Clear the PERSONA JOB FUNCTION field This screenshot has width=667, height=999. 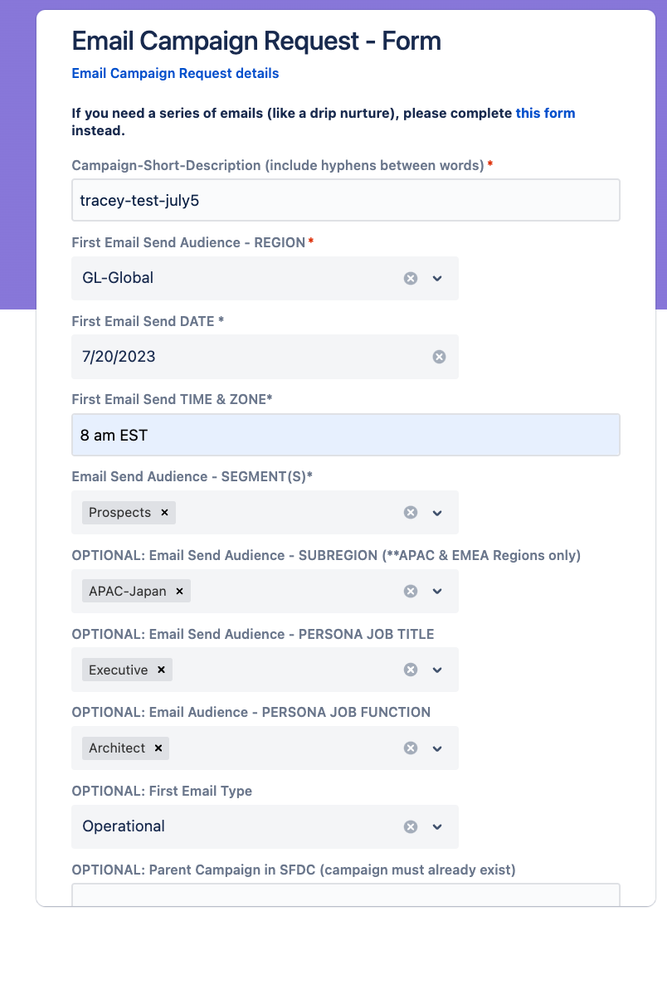click(x=410, y=748)
